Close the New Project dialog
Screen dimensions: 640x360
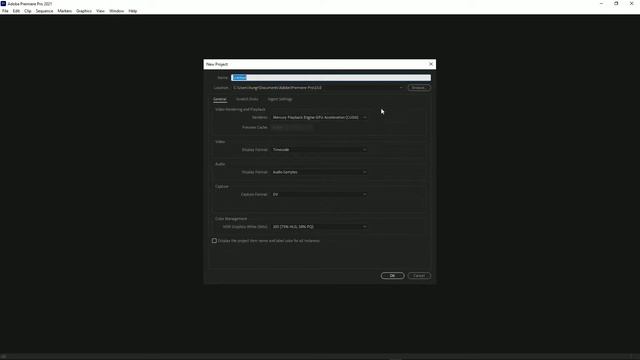point(431,64)
